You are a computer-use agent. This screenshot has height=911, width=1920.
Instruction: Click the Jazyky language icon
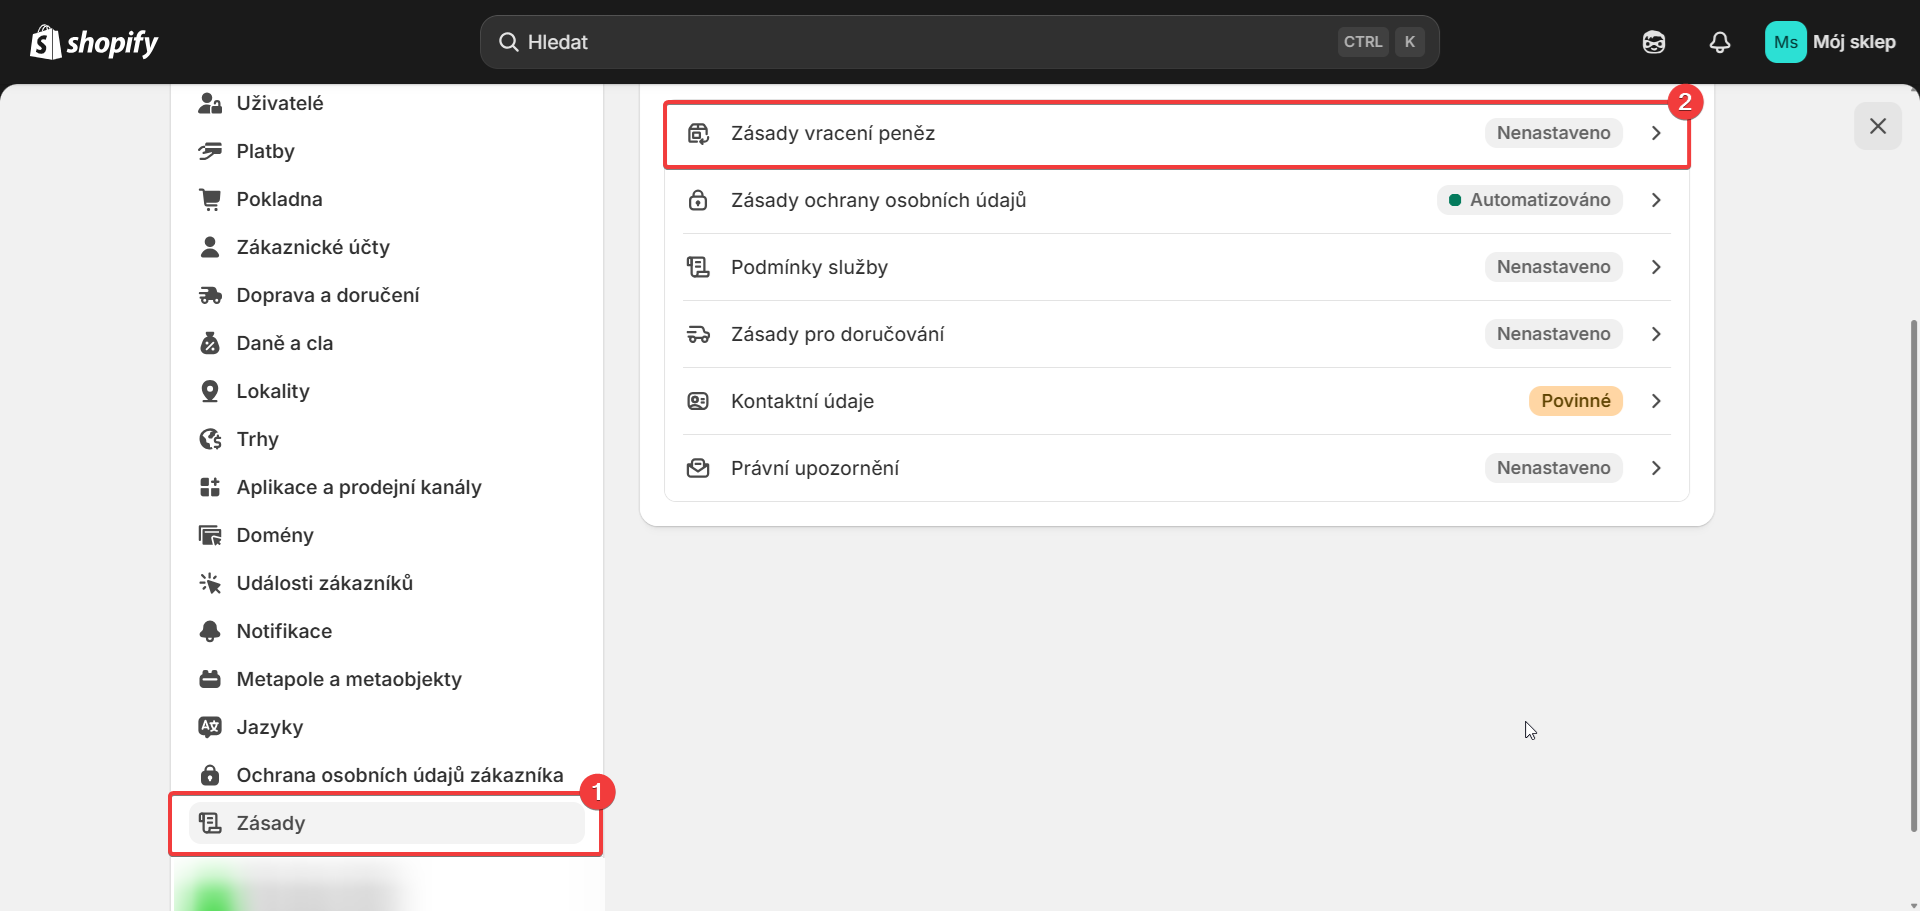coord(210,727)
